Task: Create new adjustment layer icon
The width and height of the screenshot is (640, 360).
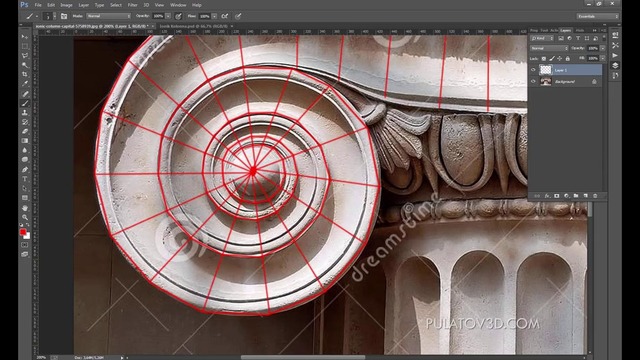Action: point(567,196)
